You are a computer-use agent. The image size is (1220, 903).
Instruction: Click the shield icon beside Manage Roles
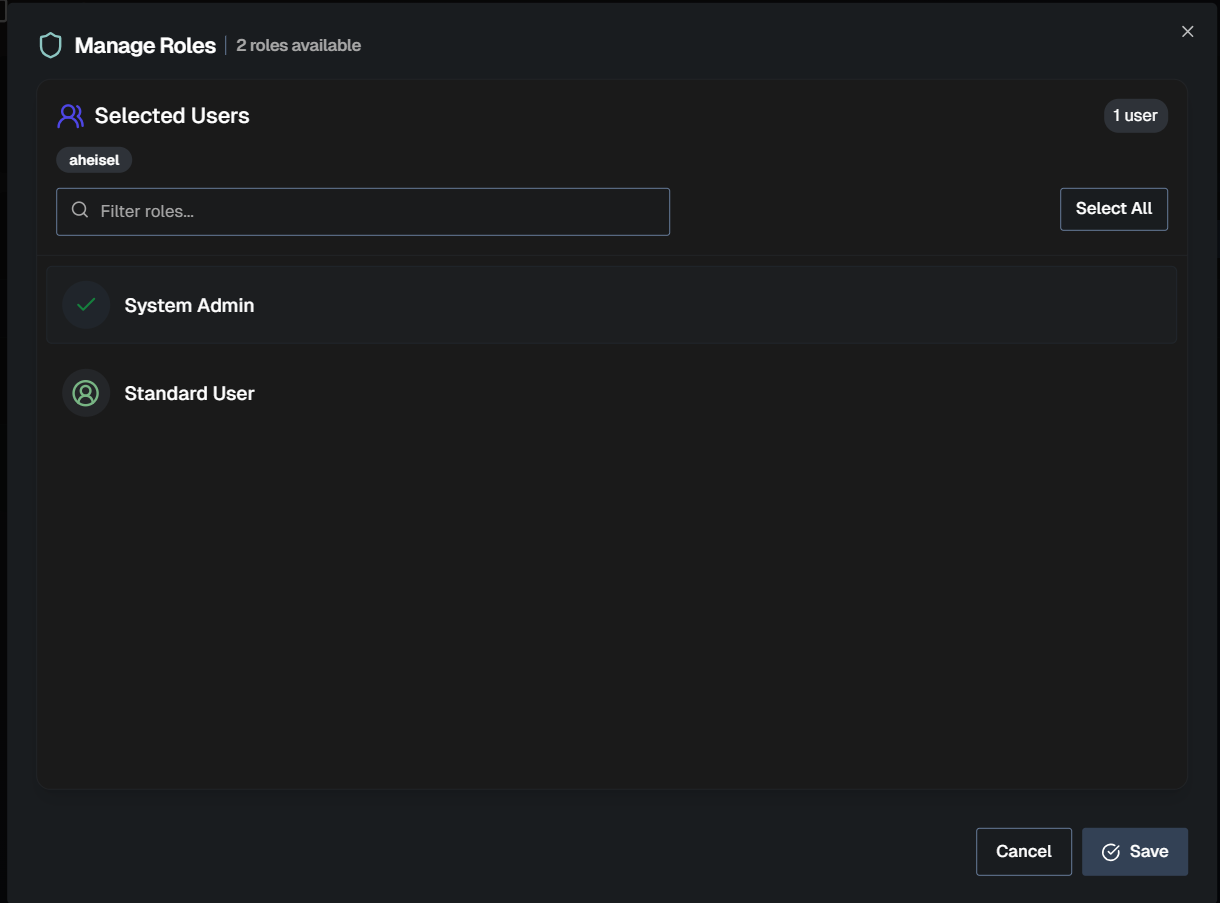tap(50, 45)
